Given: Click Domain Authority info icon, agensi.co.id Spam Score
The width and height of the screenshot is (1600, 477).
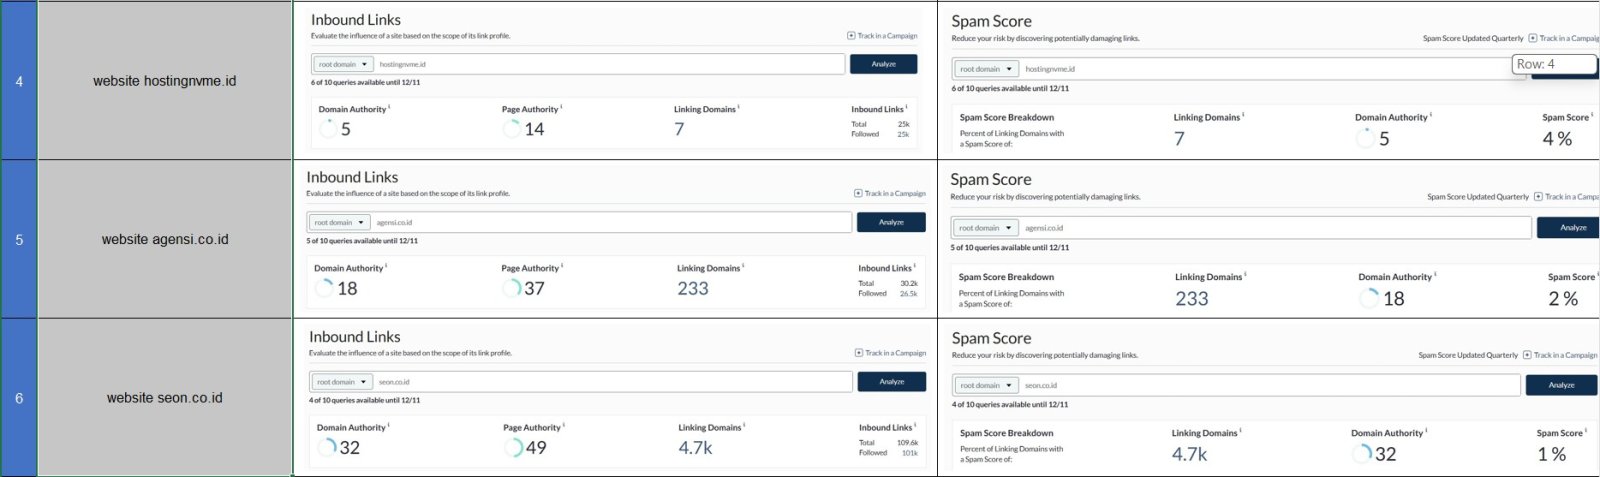Looking at the screenshot, I should 1435,274.
